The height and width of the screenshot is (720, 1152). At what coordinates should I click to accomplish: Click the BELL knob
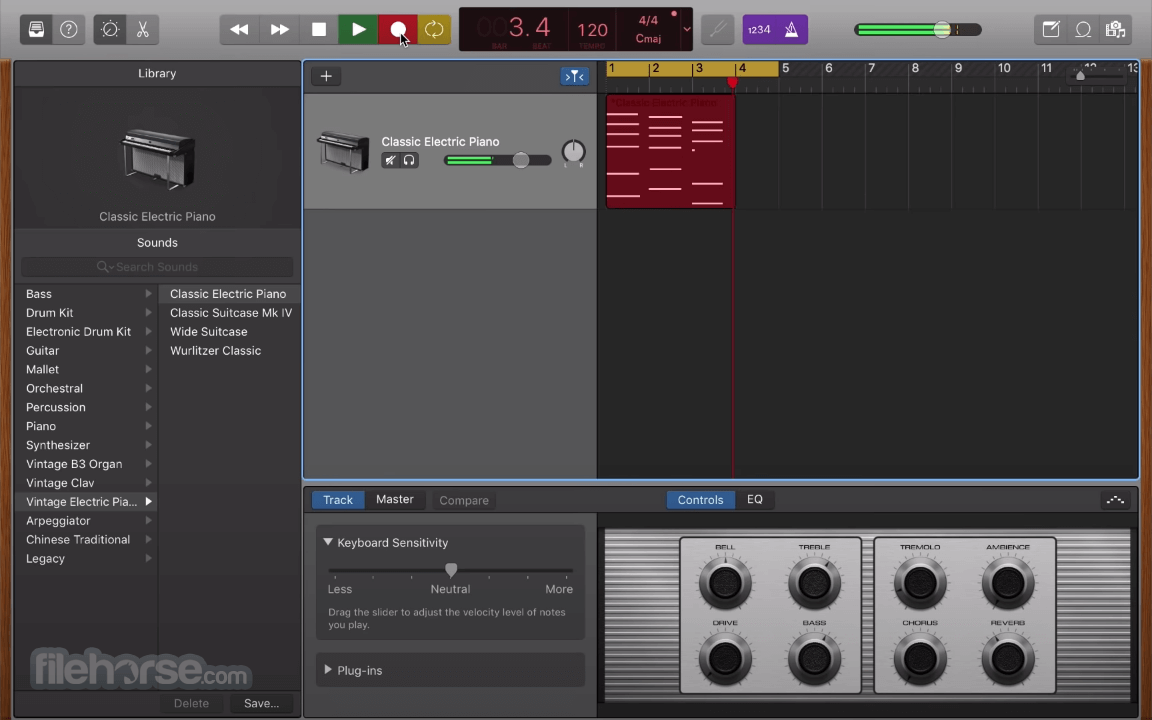point(724,583)
